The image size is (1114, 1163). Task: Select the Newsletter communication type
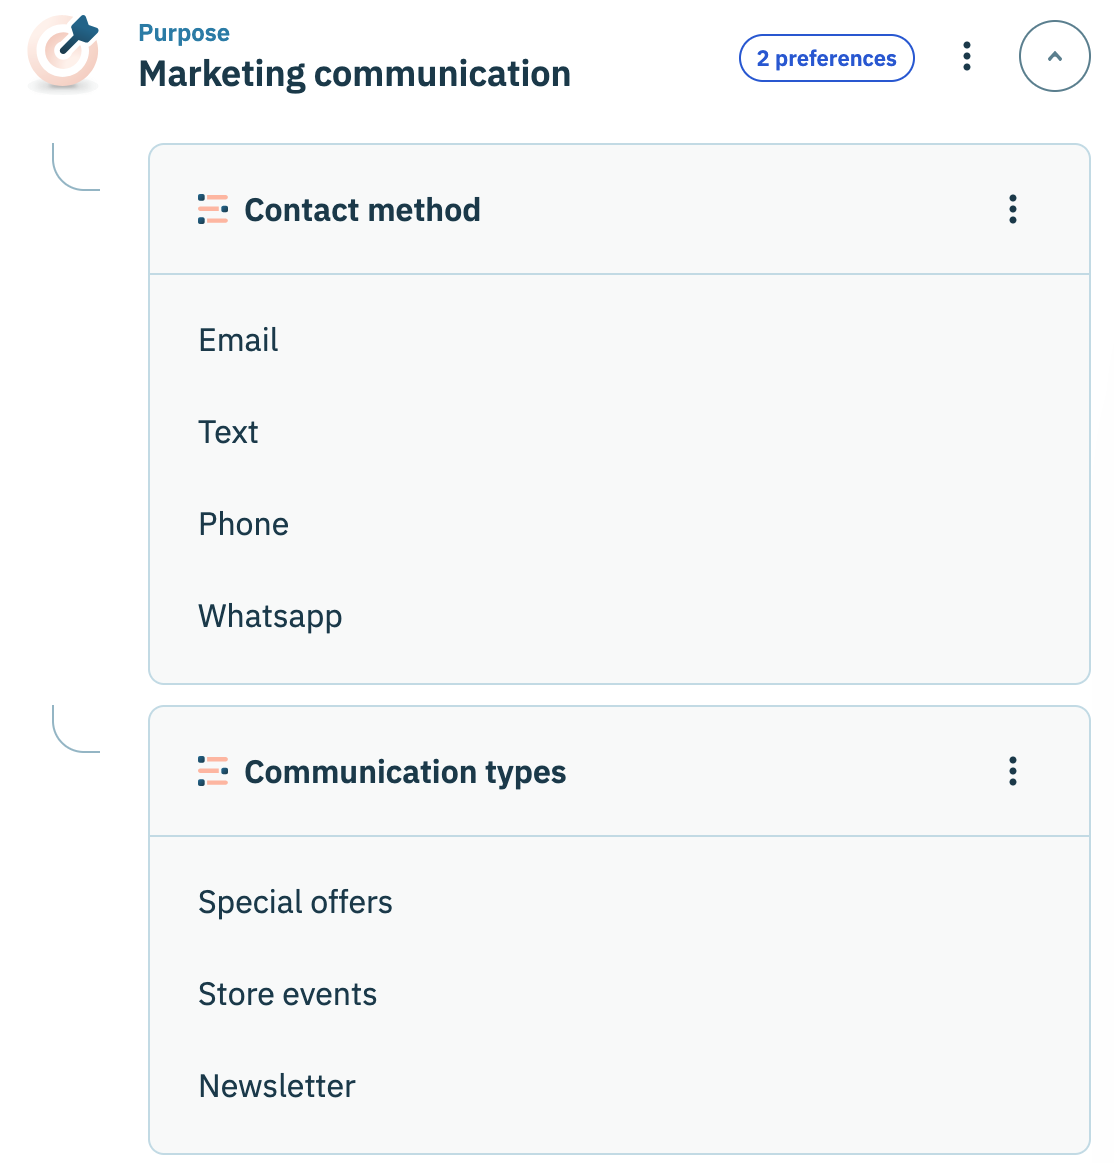point(277,1086)
